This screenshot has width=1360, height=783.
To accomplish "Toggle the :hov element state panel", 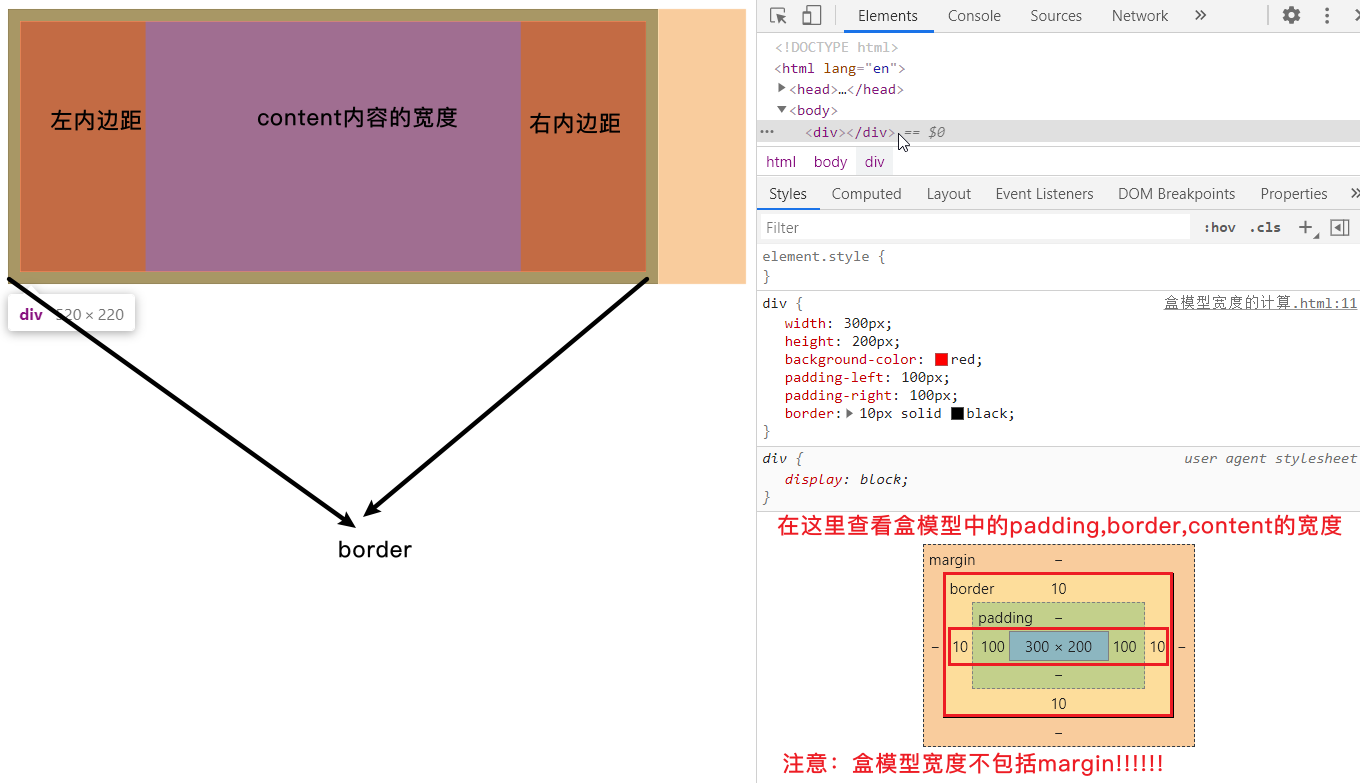I will coord(1219,228).
